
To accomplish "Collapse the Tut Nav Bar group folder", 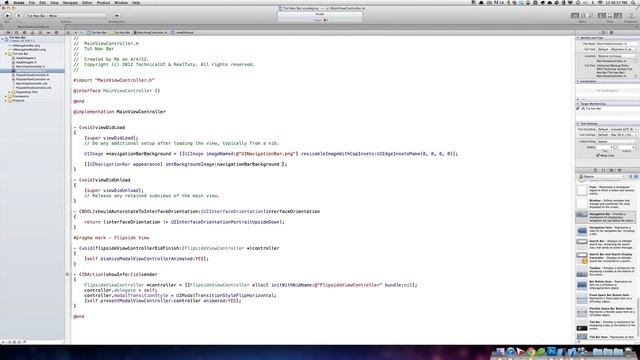I will click(x=6, y=53).
